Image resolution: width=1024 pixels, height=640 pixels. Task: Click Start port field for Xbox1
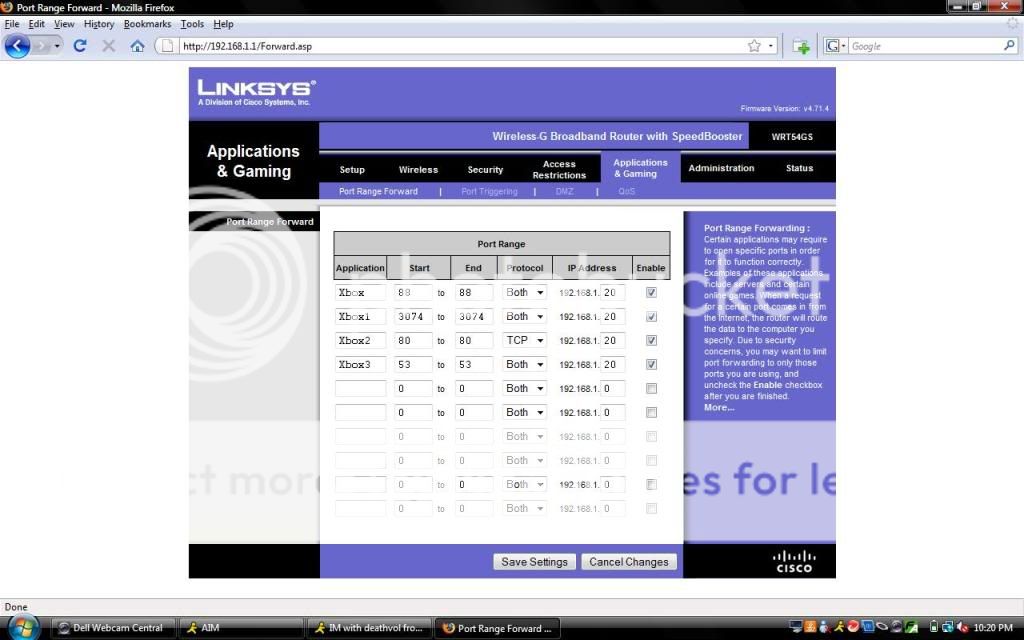pos(413,317)
